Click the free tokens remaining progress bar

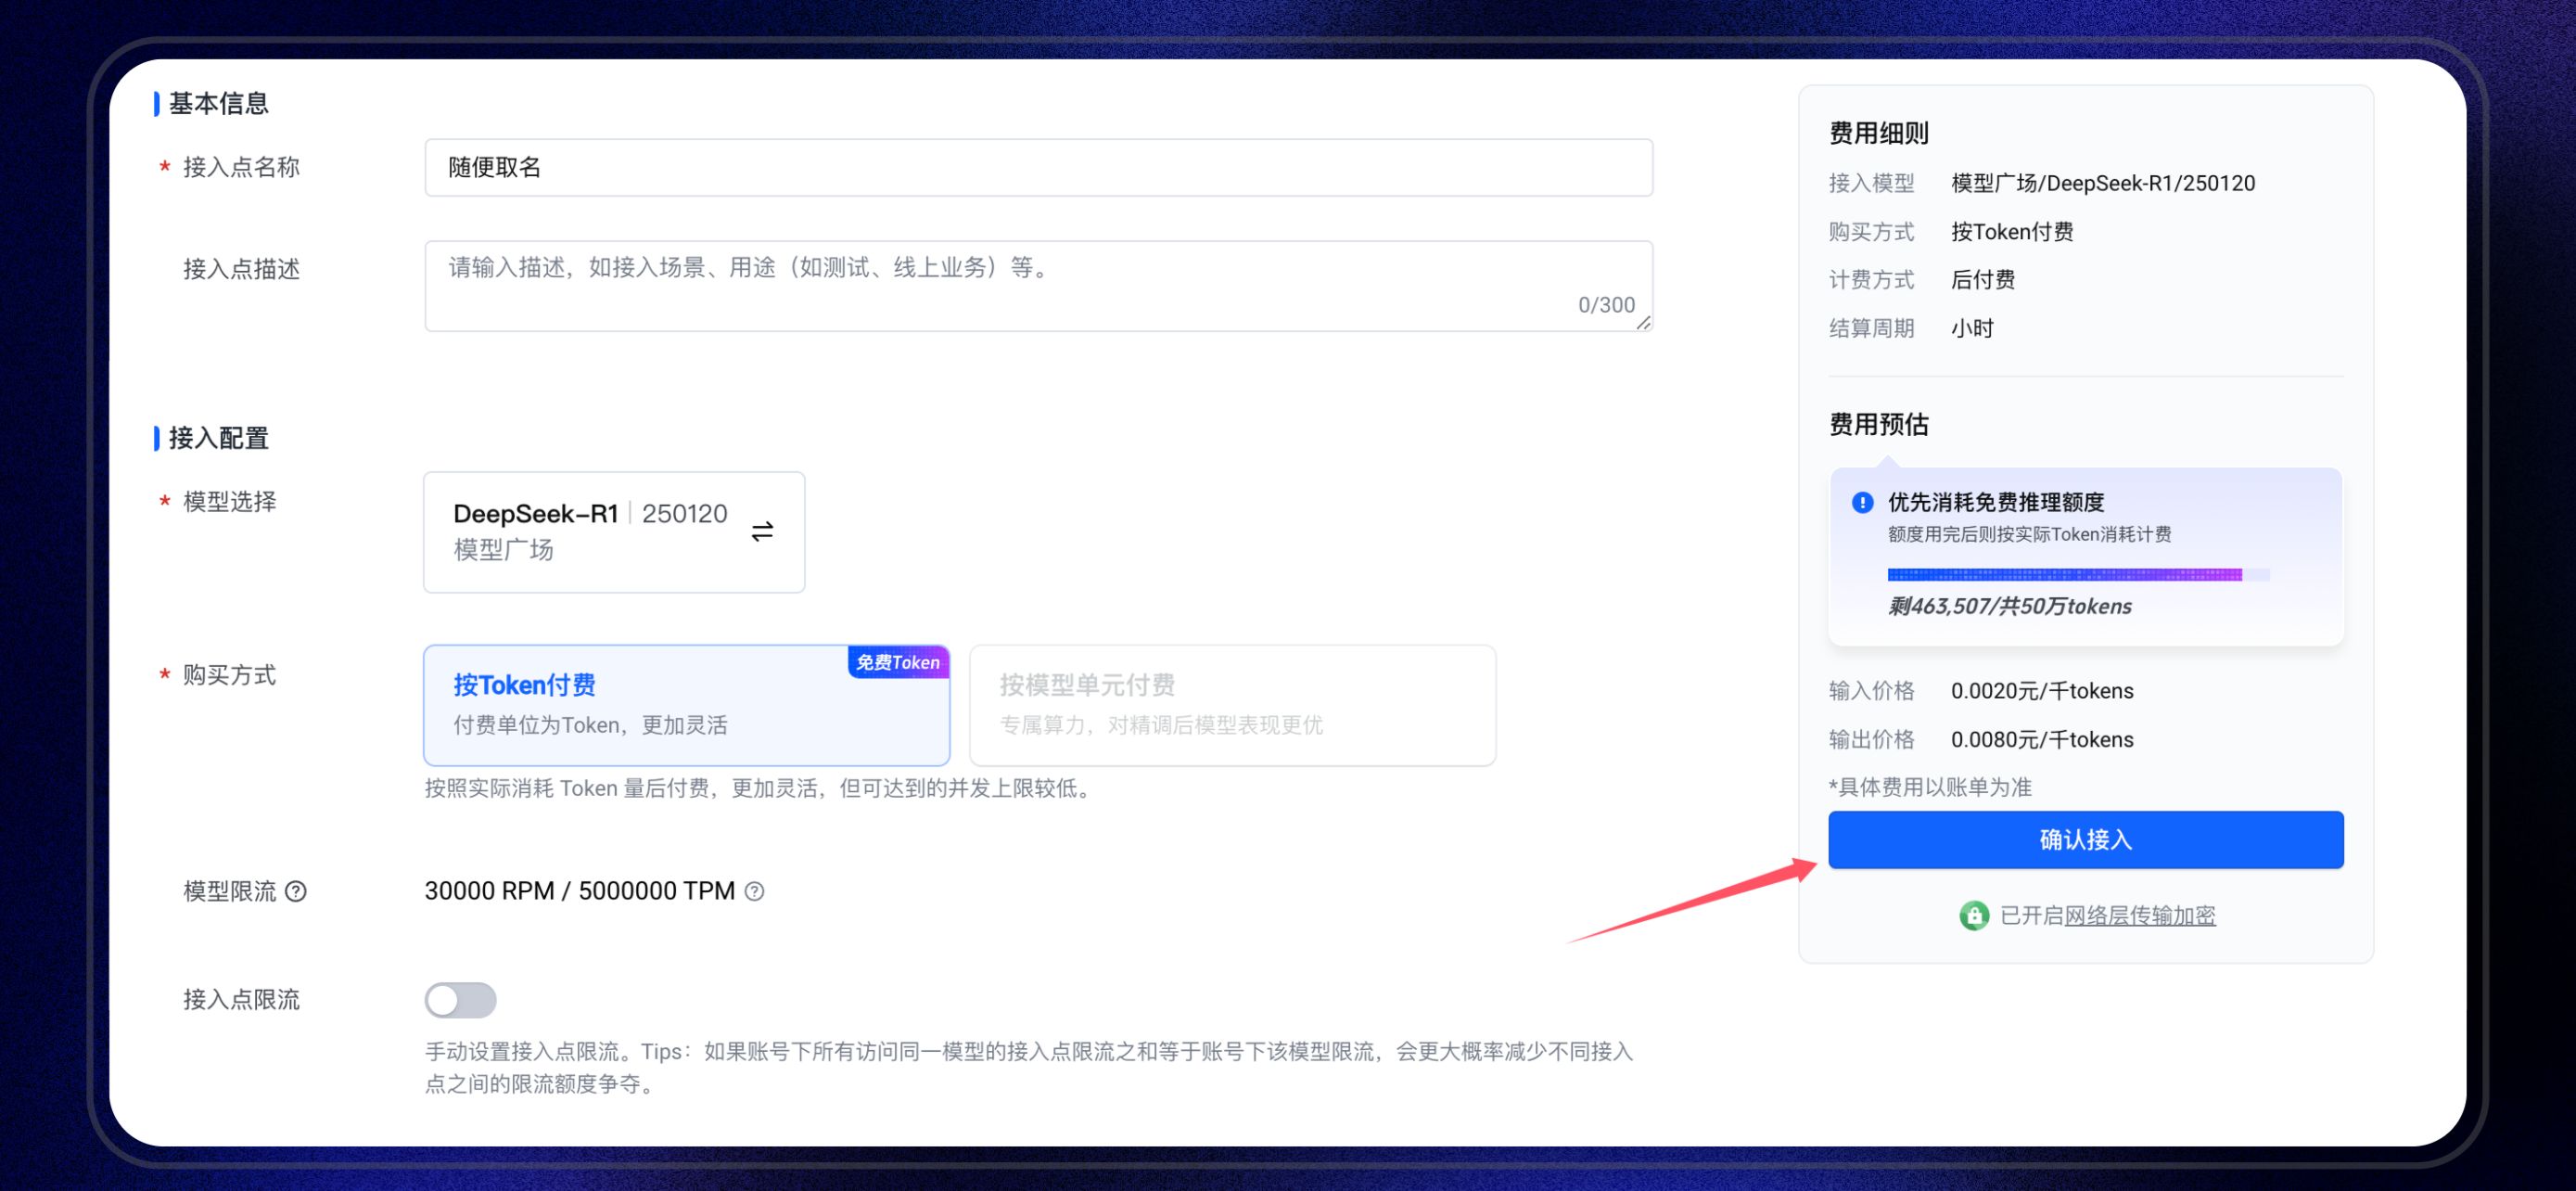click(2077, 574)
